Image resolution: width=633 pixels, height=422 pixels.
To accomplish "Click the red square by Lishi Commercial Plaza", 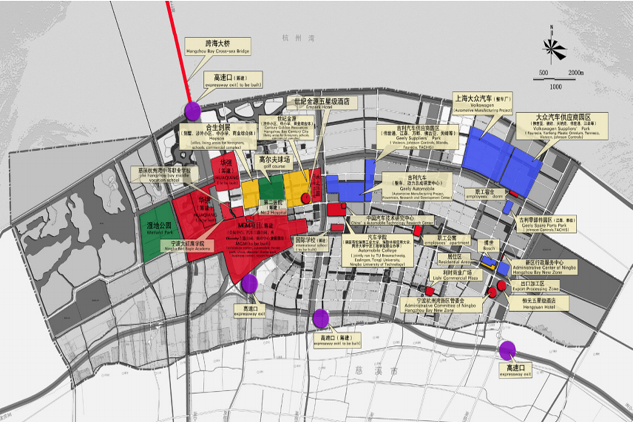I will click(x=430, y=291).
